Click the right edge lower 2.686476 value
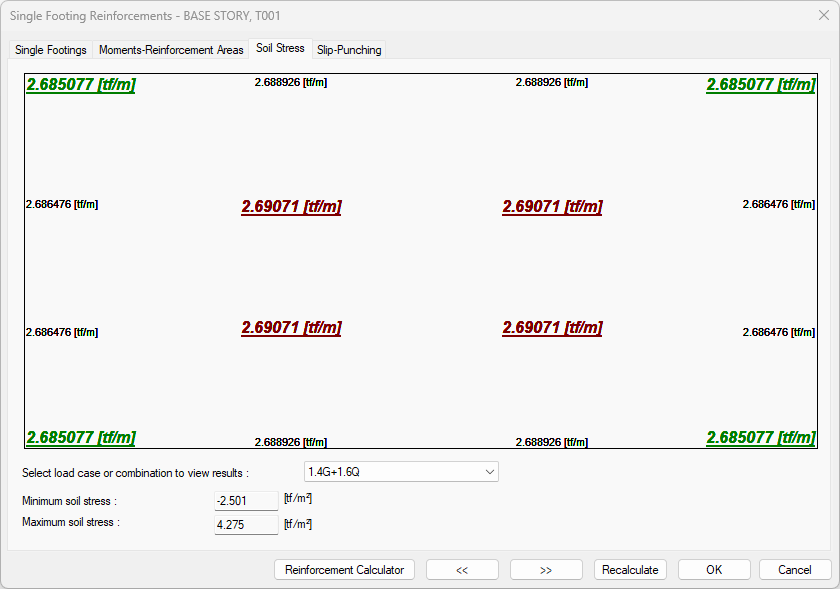 [779, 332]
